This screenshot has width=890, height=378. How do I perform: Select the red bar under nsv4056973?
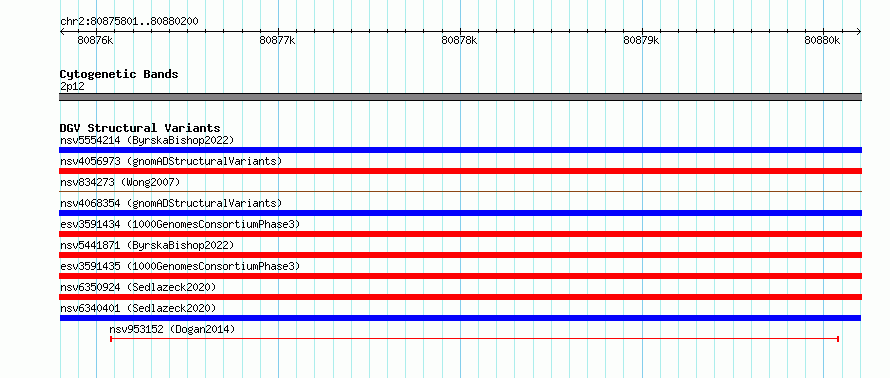pos(460,171)
